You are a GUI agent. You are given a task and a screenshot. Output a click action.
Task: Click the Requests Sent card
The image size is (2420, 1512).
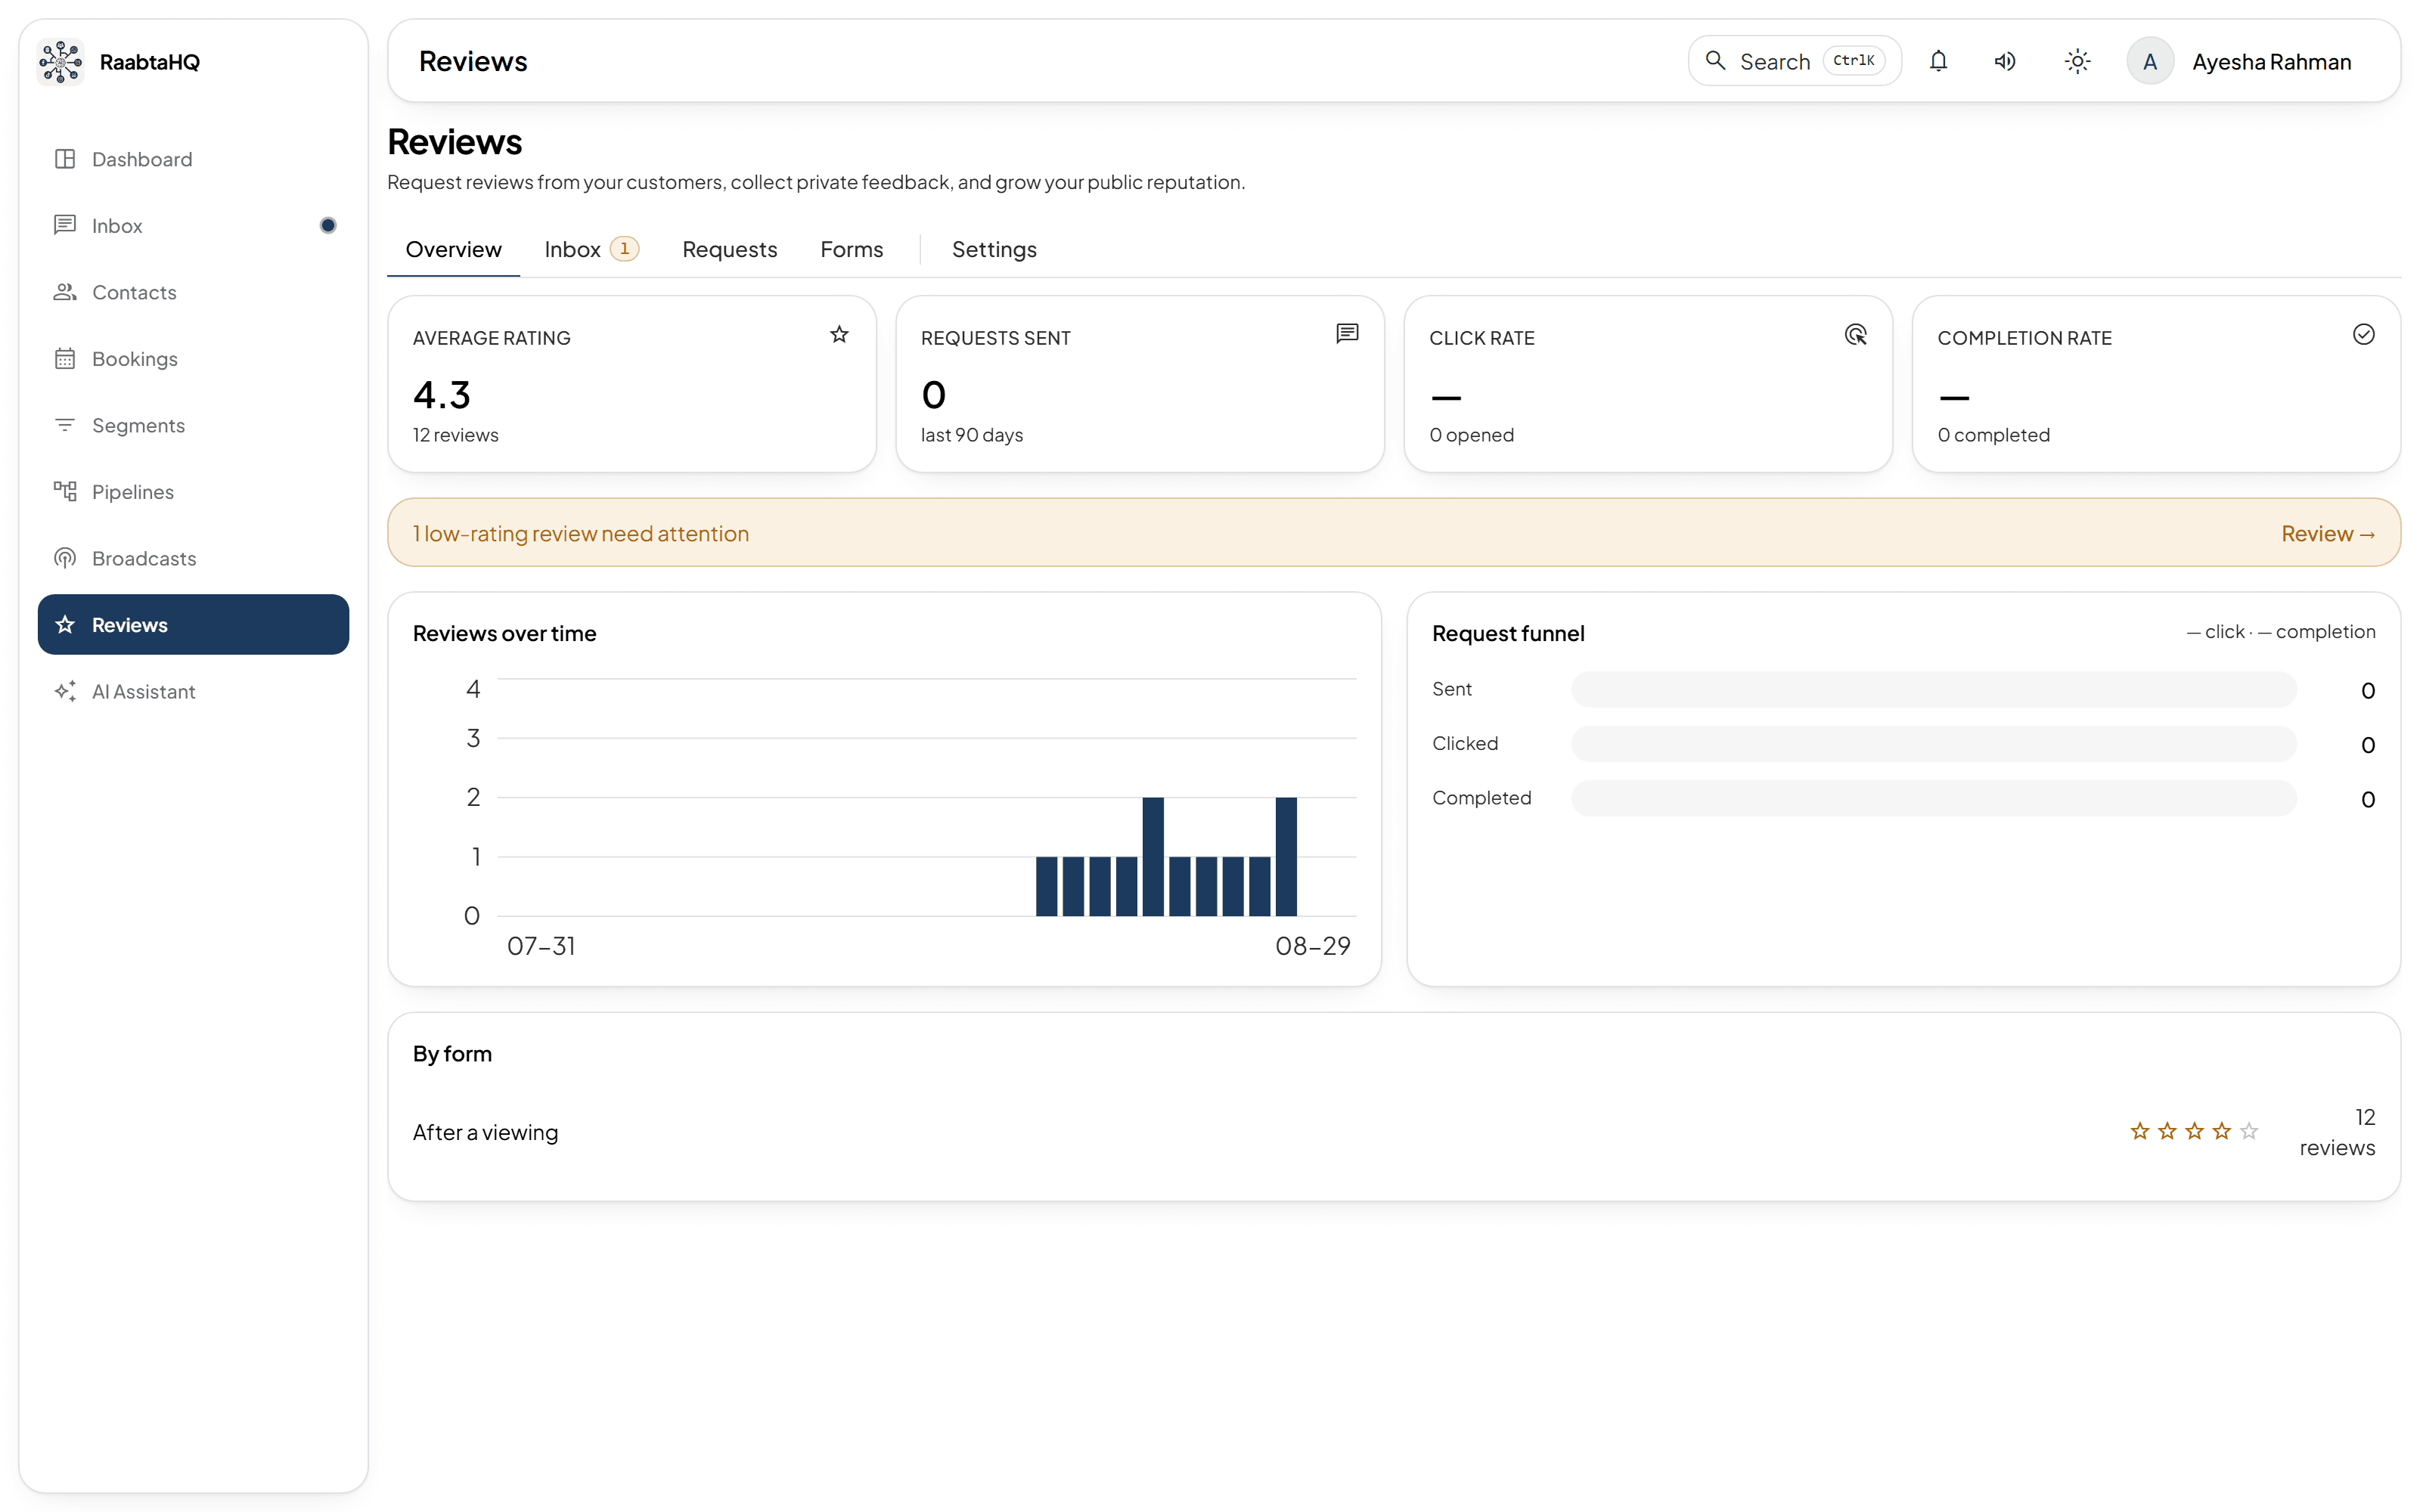click(x=1140, y=384)
